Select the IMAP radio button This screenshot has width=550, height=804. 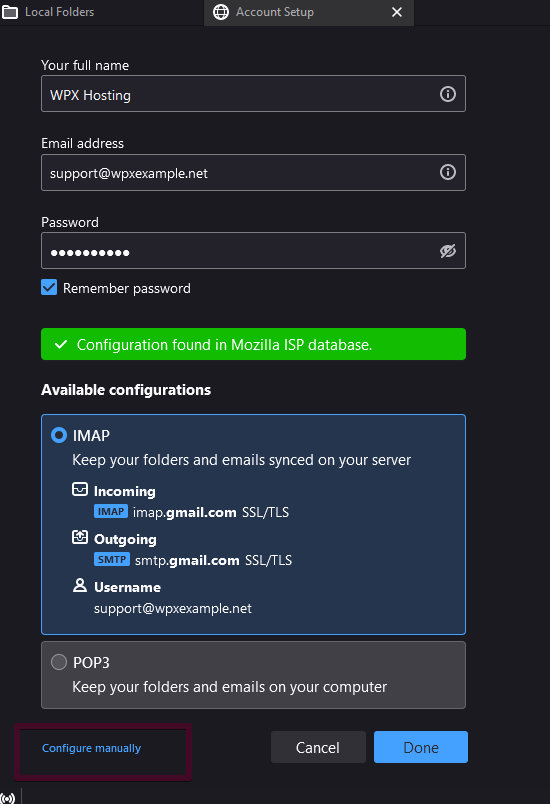[x=59, y=435]
